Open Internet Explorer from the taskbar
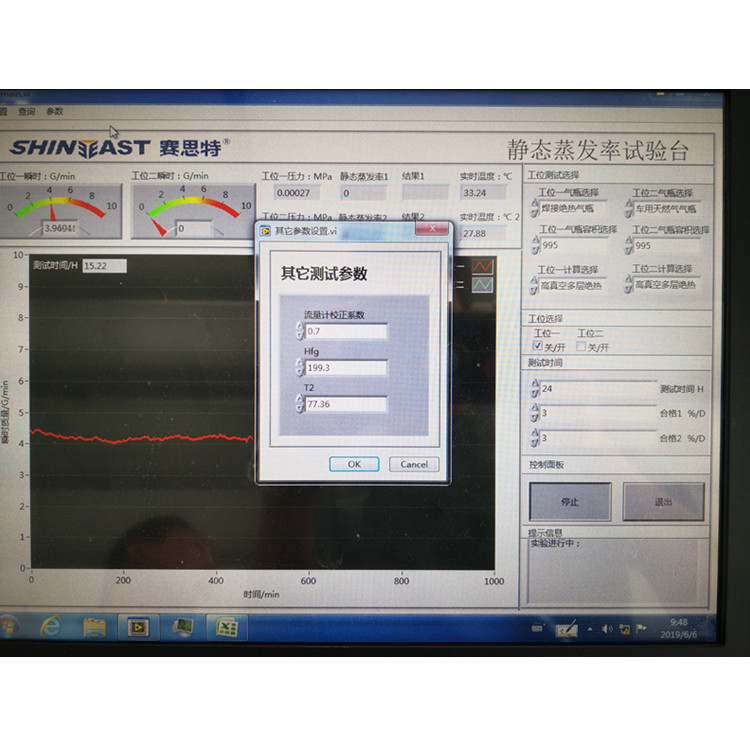This screenshot has height=750, width=750. (x=51, y=626)
